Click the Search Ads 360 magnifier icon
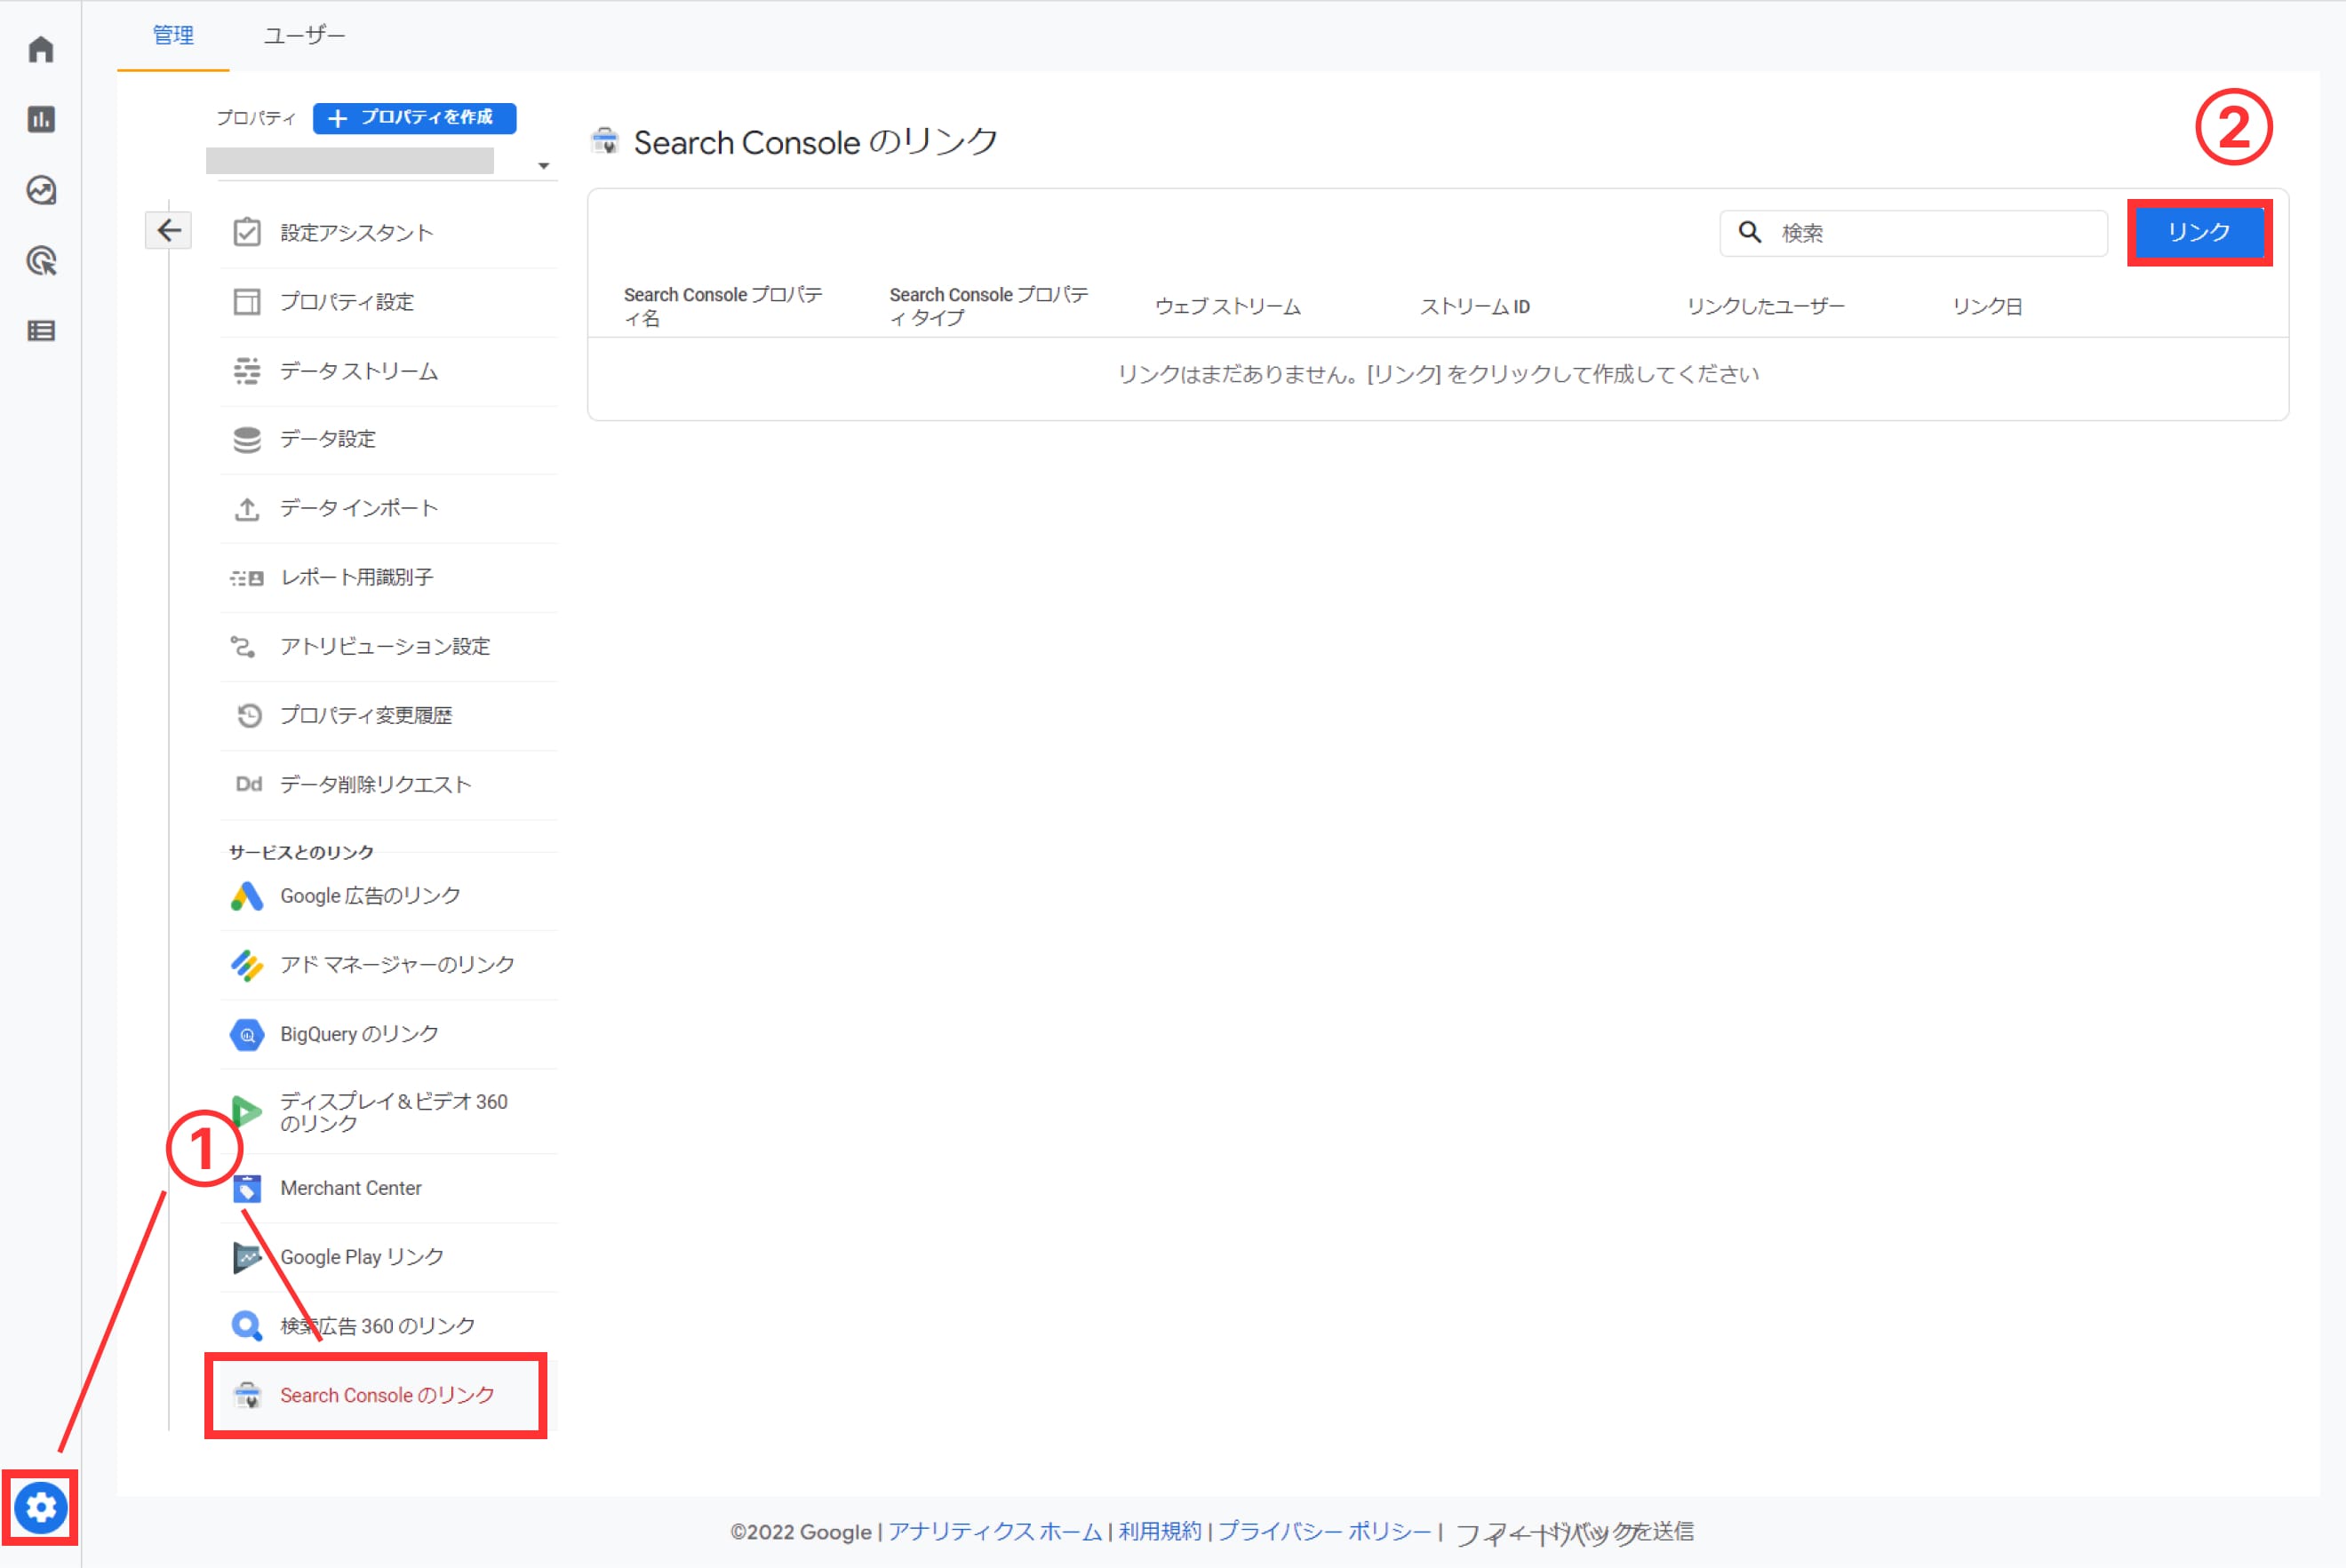The height and width of the screenshot is (1568, 2346). pos(247,1326)
